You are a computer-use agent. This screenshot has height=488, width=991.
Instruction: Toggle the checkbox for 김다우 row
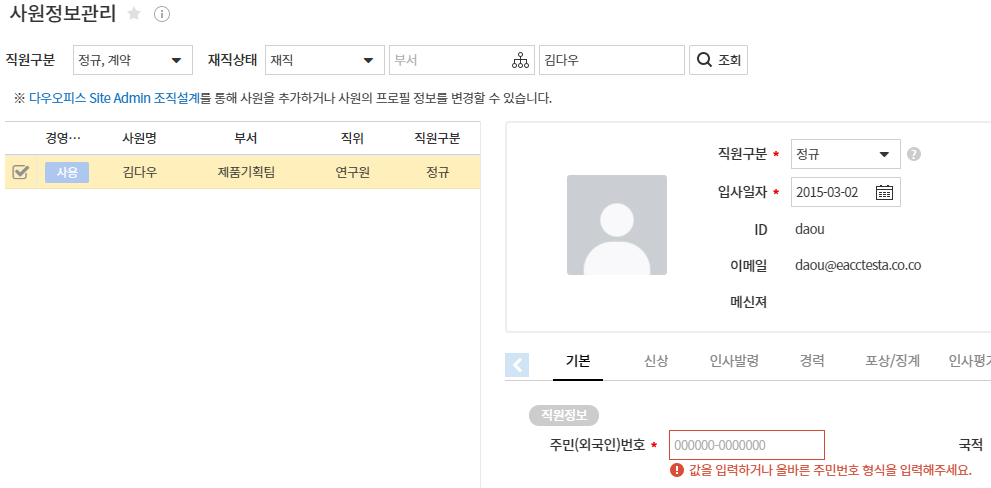(20, 172)
